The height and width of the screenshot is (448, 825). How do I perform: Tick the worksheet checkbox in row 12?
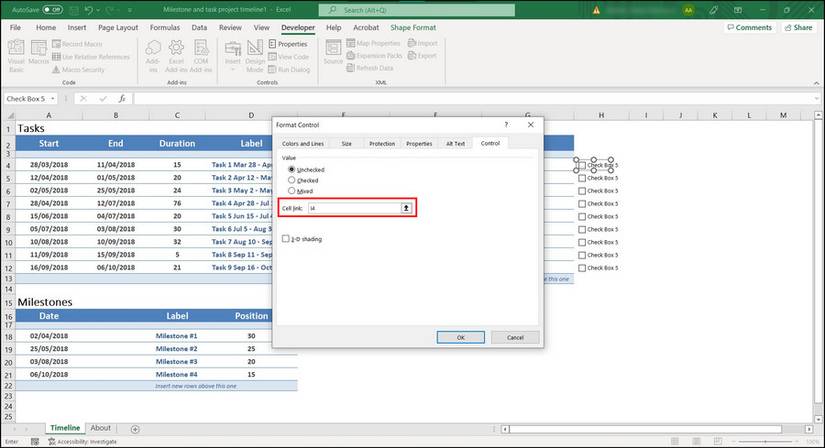point(582,268)
